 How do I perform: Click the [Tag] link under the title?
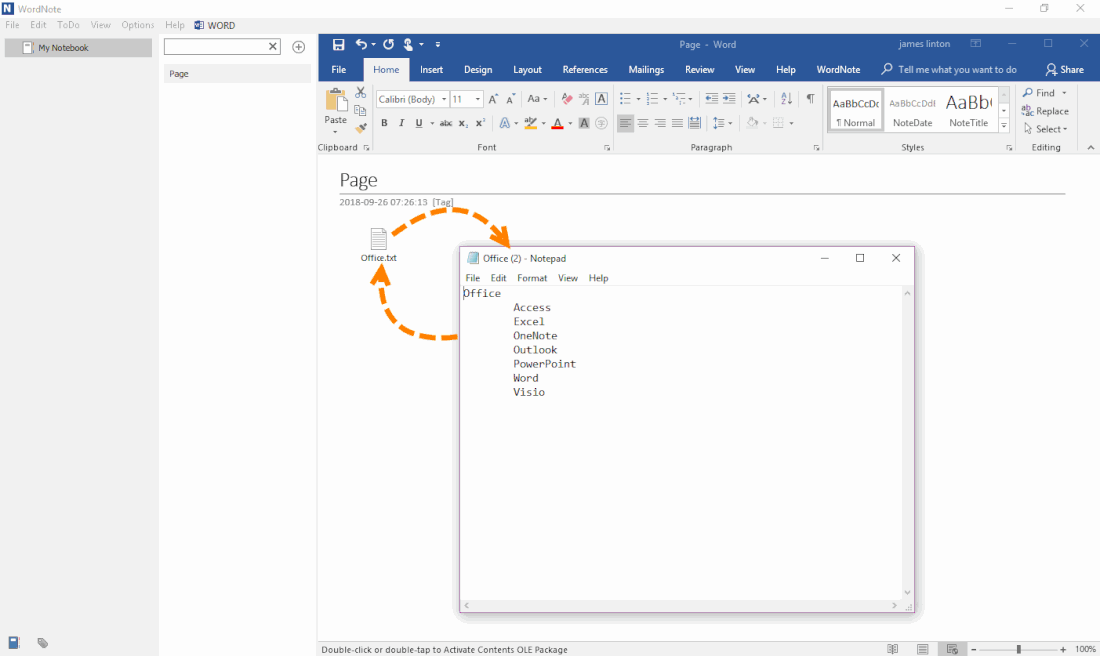[x=443, y=202]
